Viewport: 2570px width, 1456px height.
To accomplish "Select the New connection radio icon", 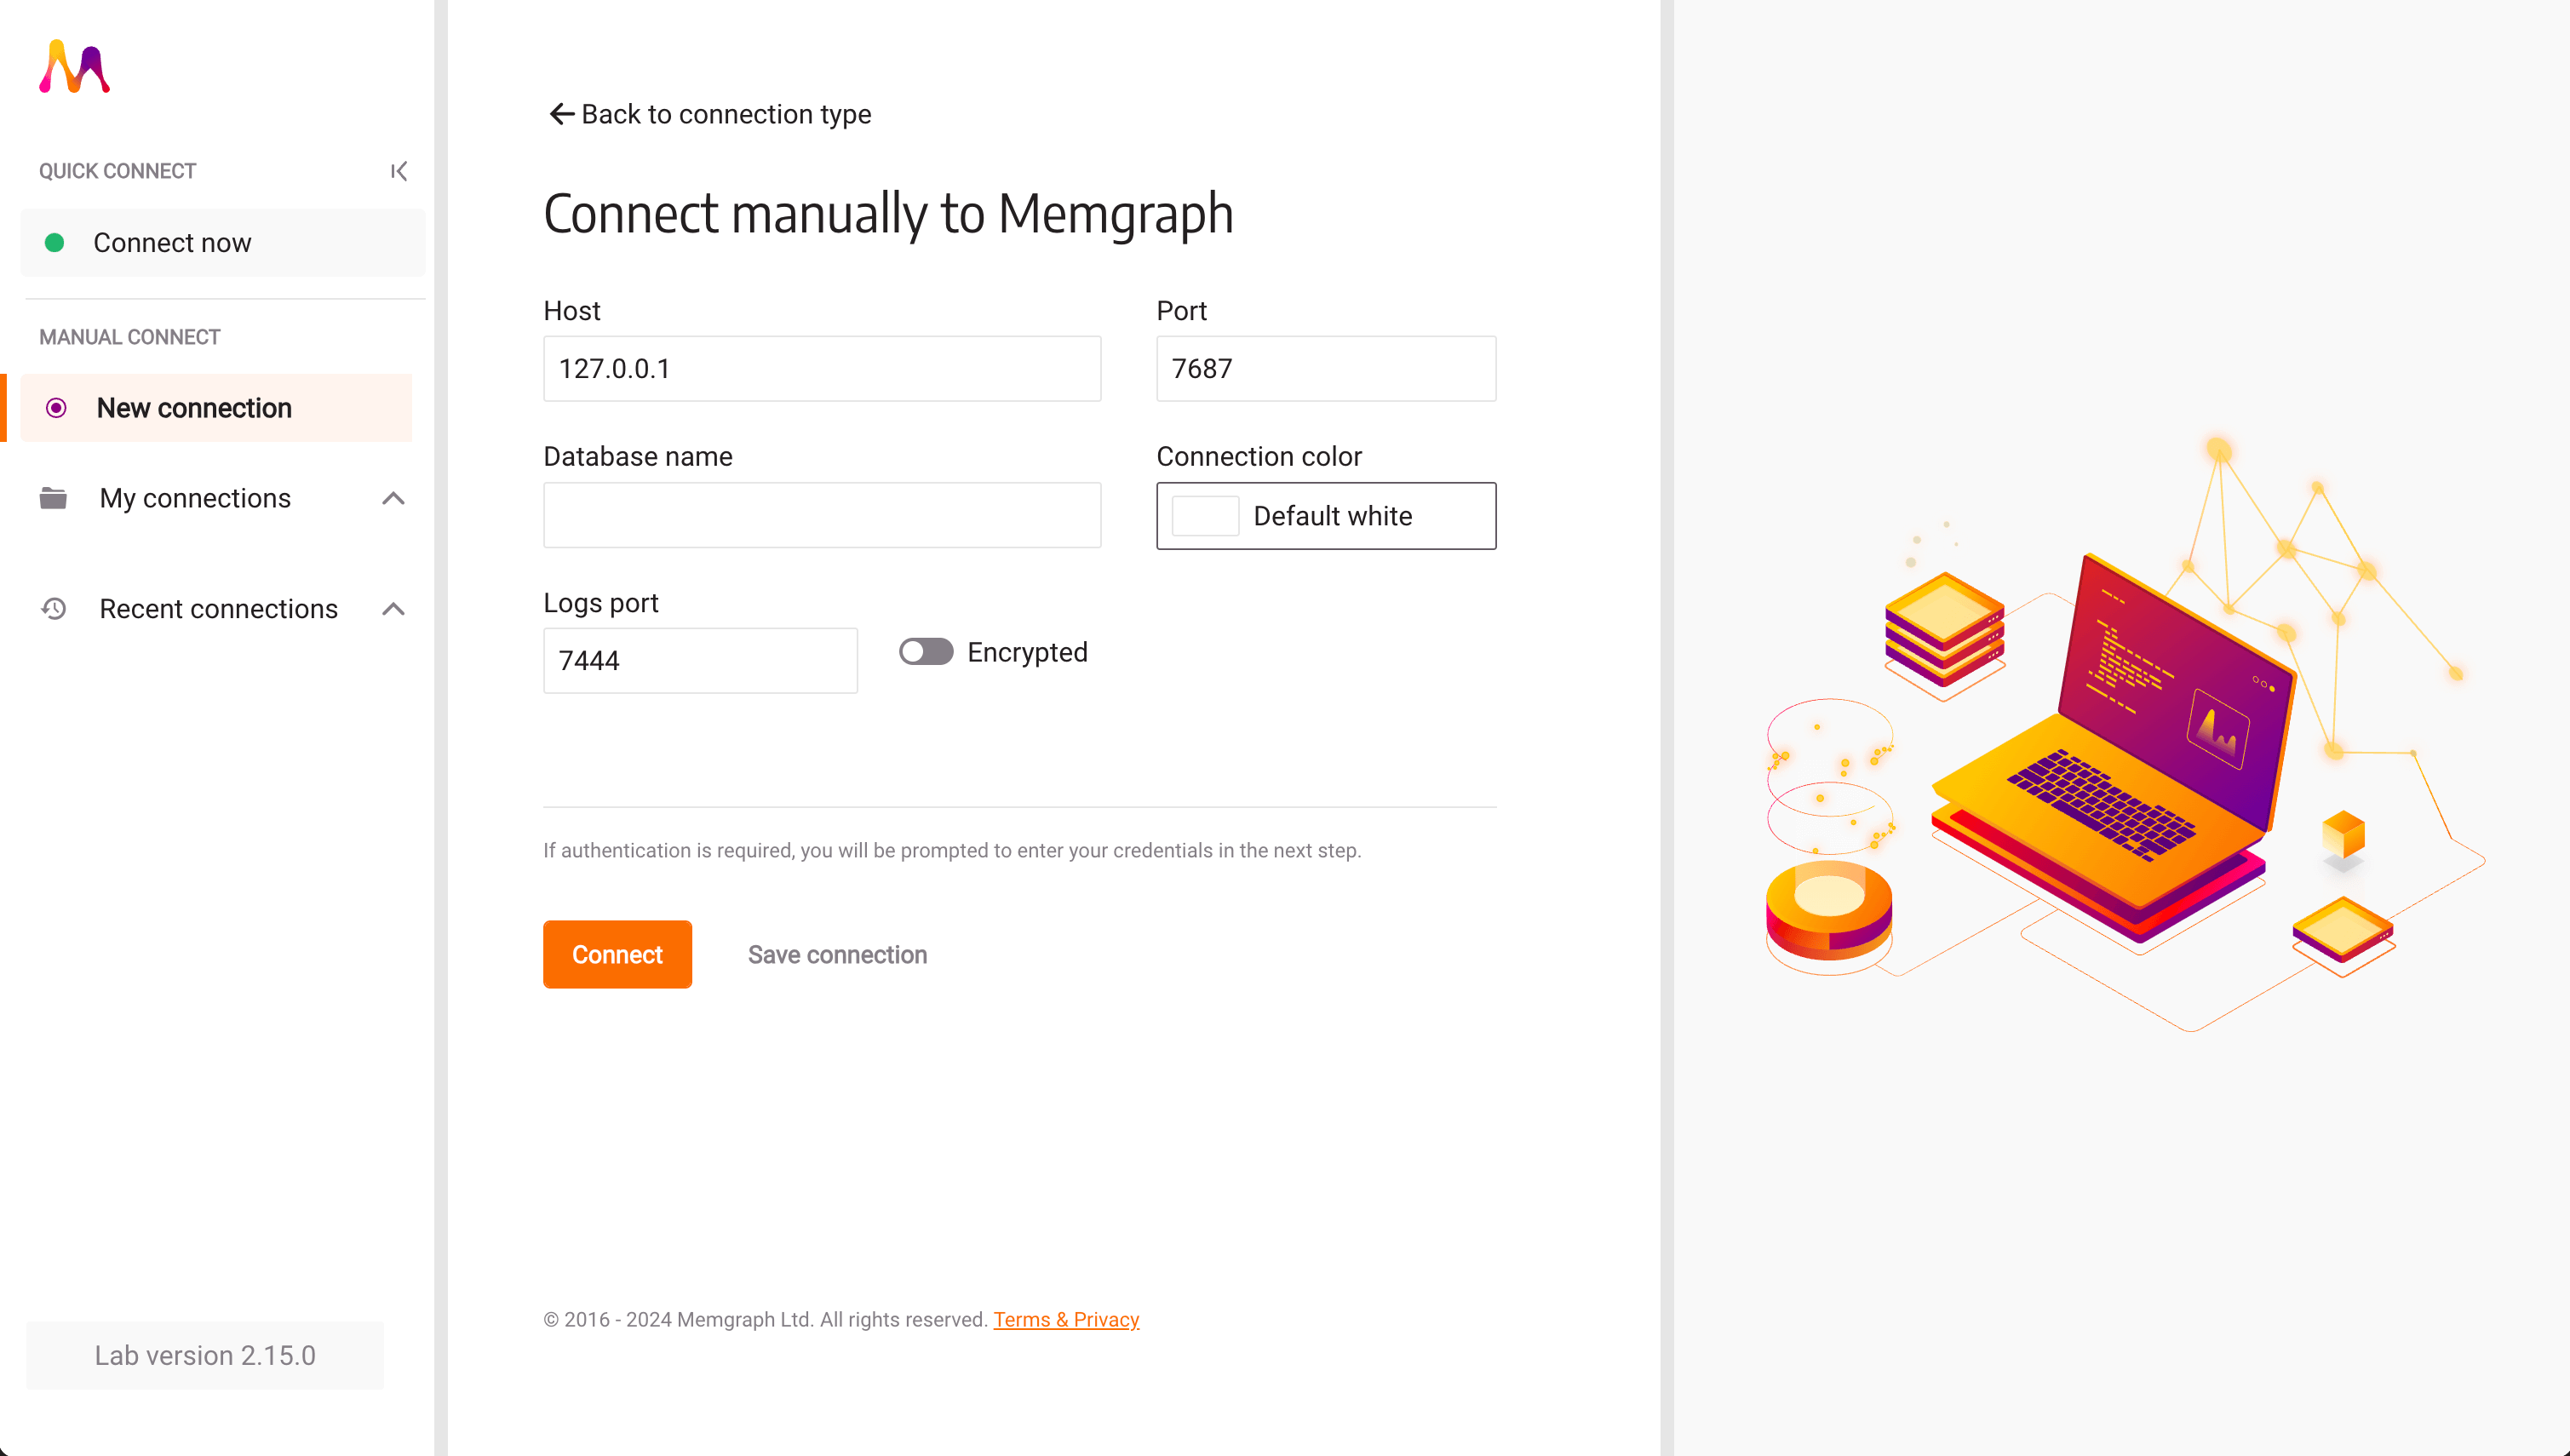I will coord(57,408).
